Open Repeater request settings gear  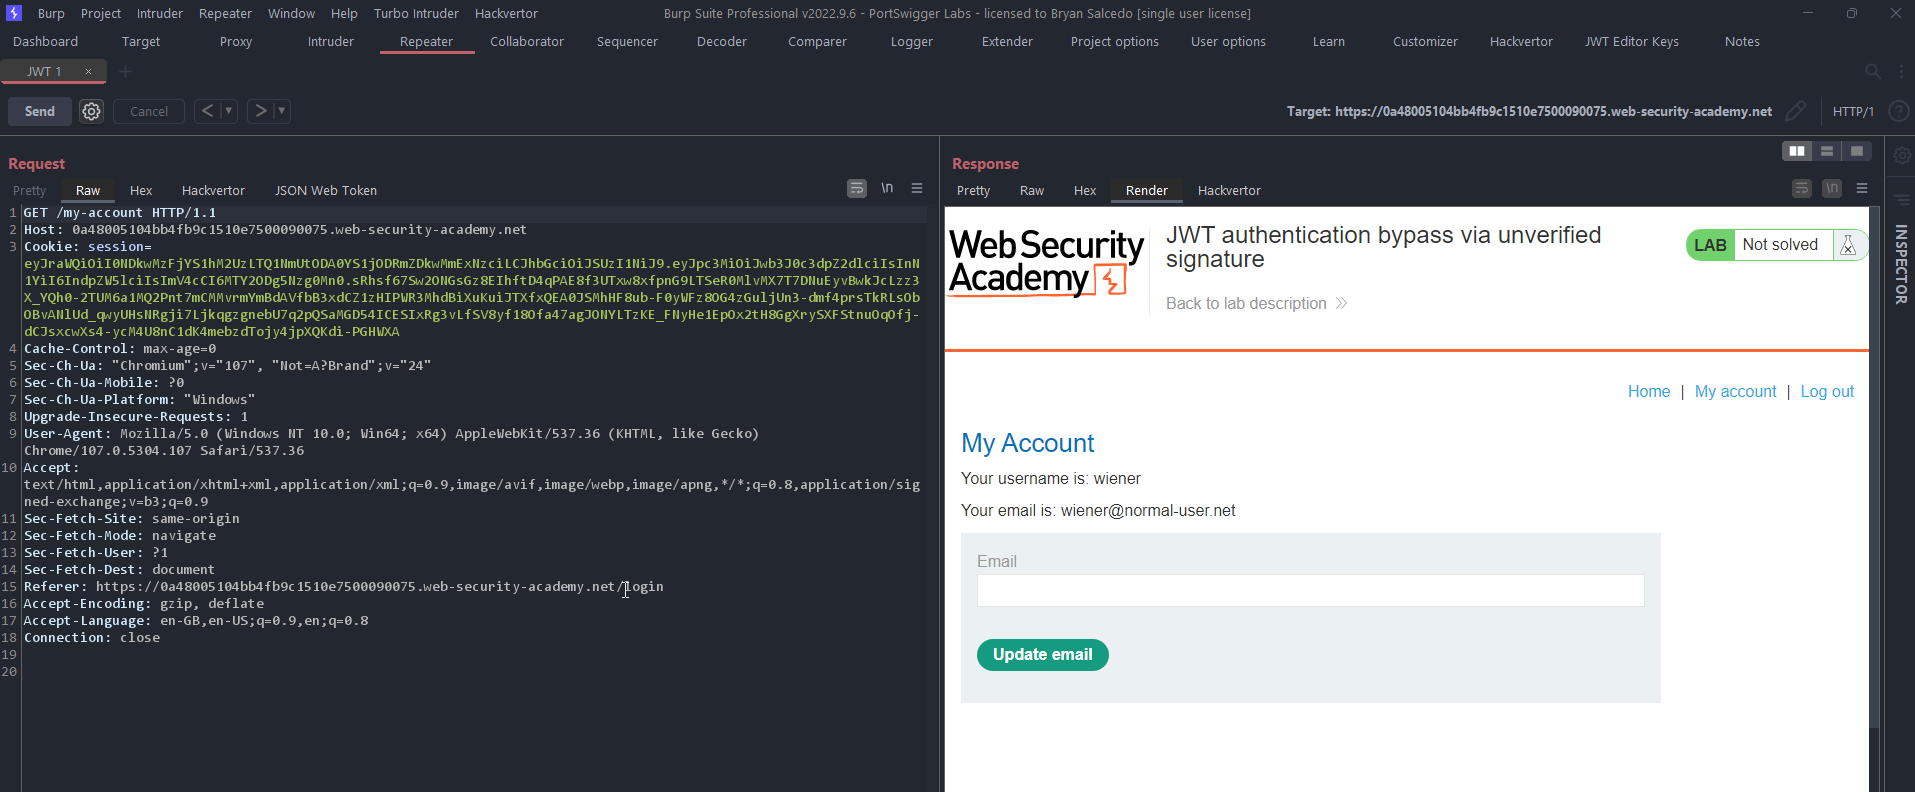91,111
